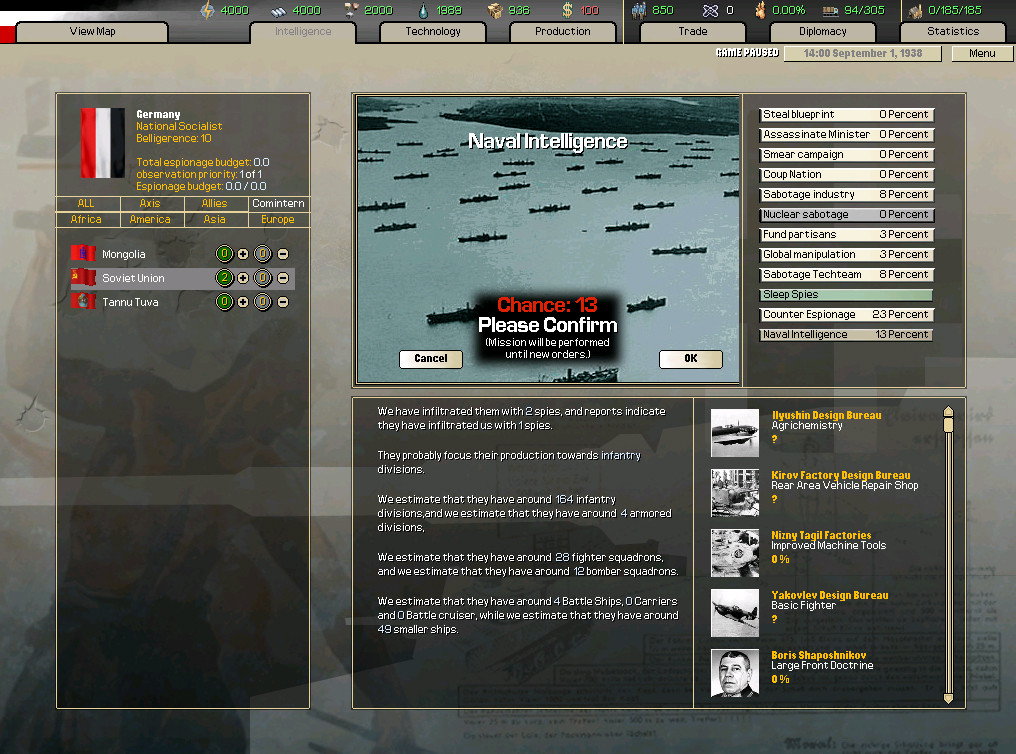Select the Steal blueprint mission
Viewport: 1016px width, 754px height.
846,115
